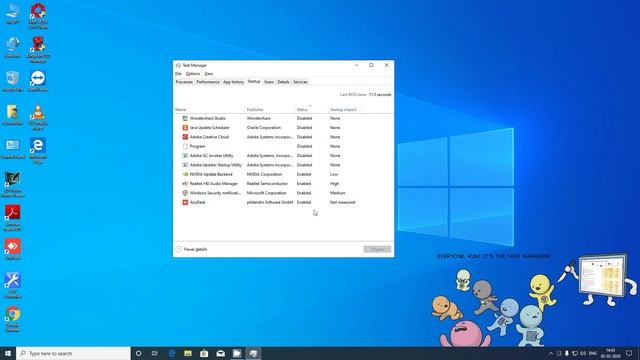
Task: Open the Options menu in Task Manager
Action: click(x=193, y=74)
